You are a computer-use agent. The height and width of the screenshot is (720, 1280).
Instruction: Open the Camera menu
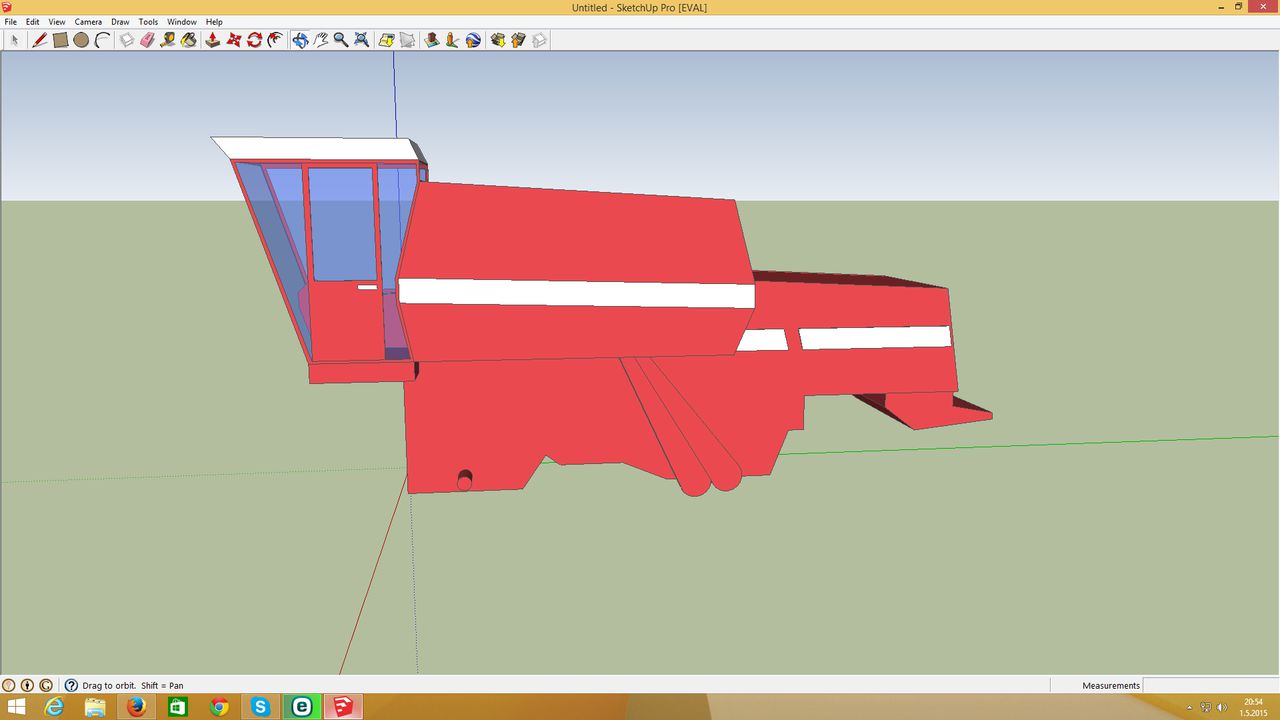[x=88, y=22]
